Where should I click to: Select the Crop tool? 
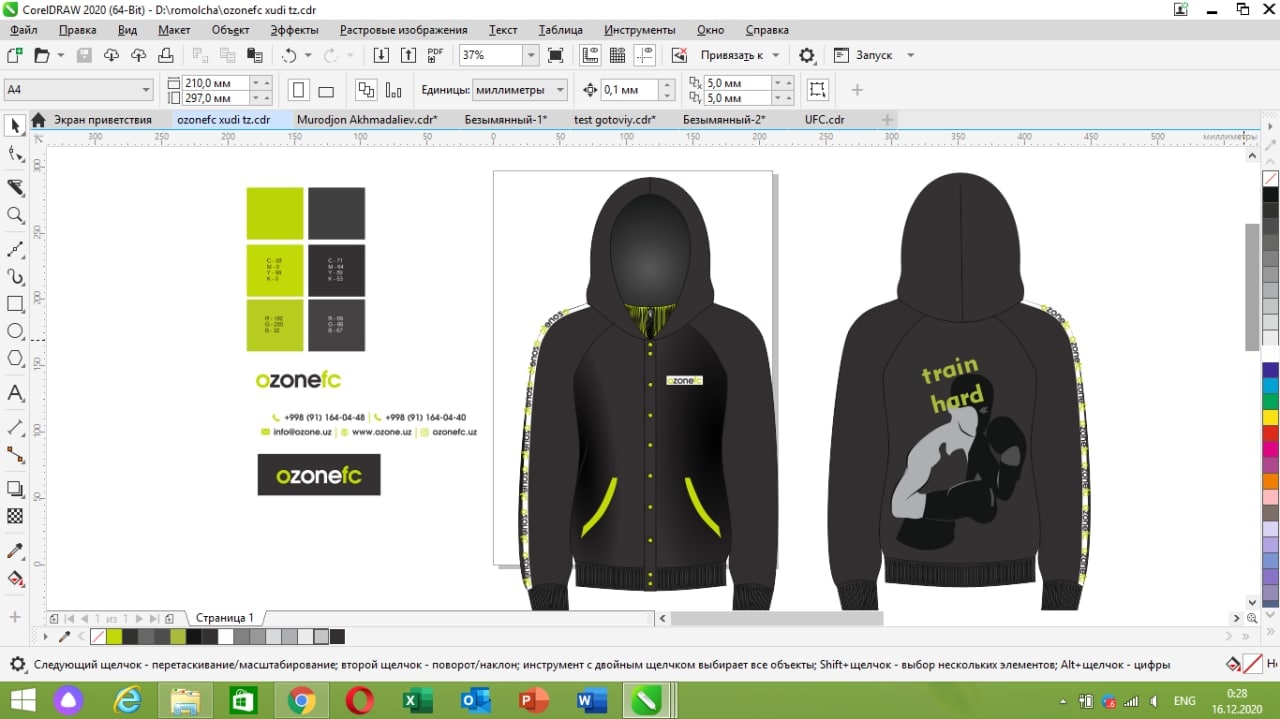click(15, 187)
